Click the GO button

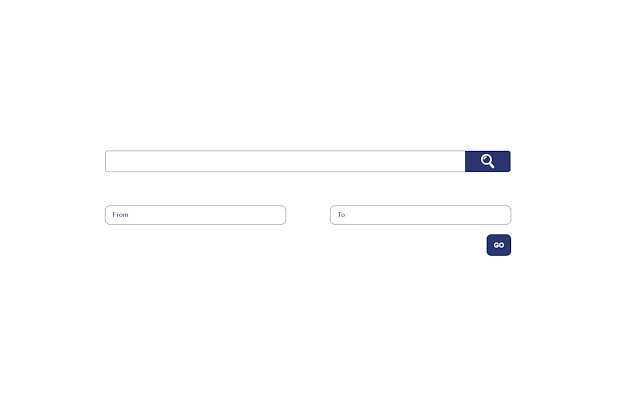498,245
